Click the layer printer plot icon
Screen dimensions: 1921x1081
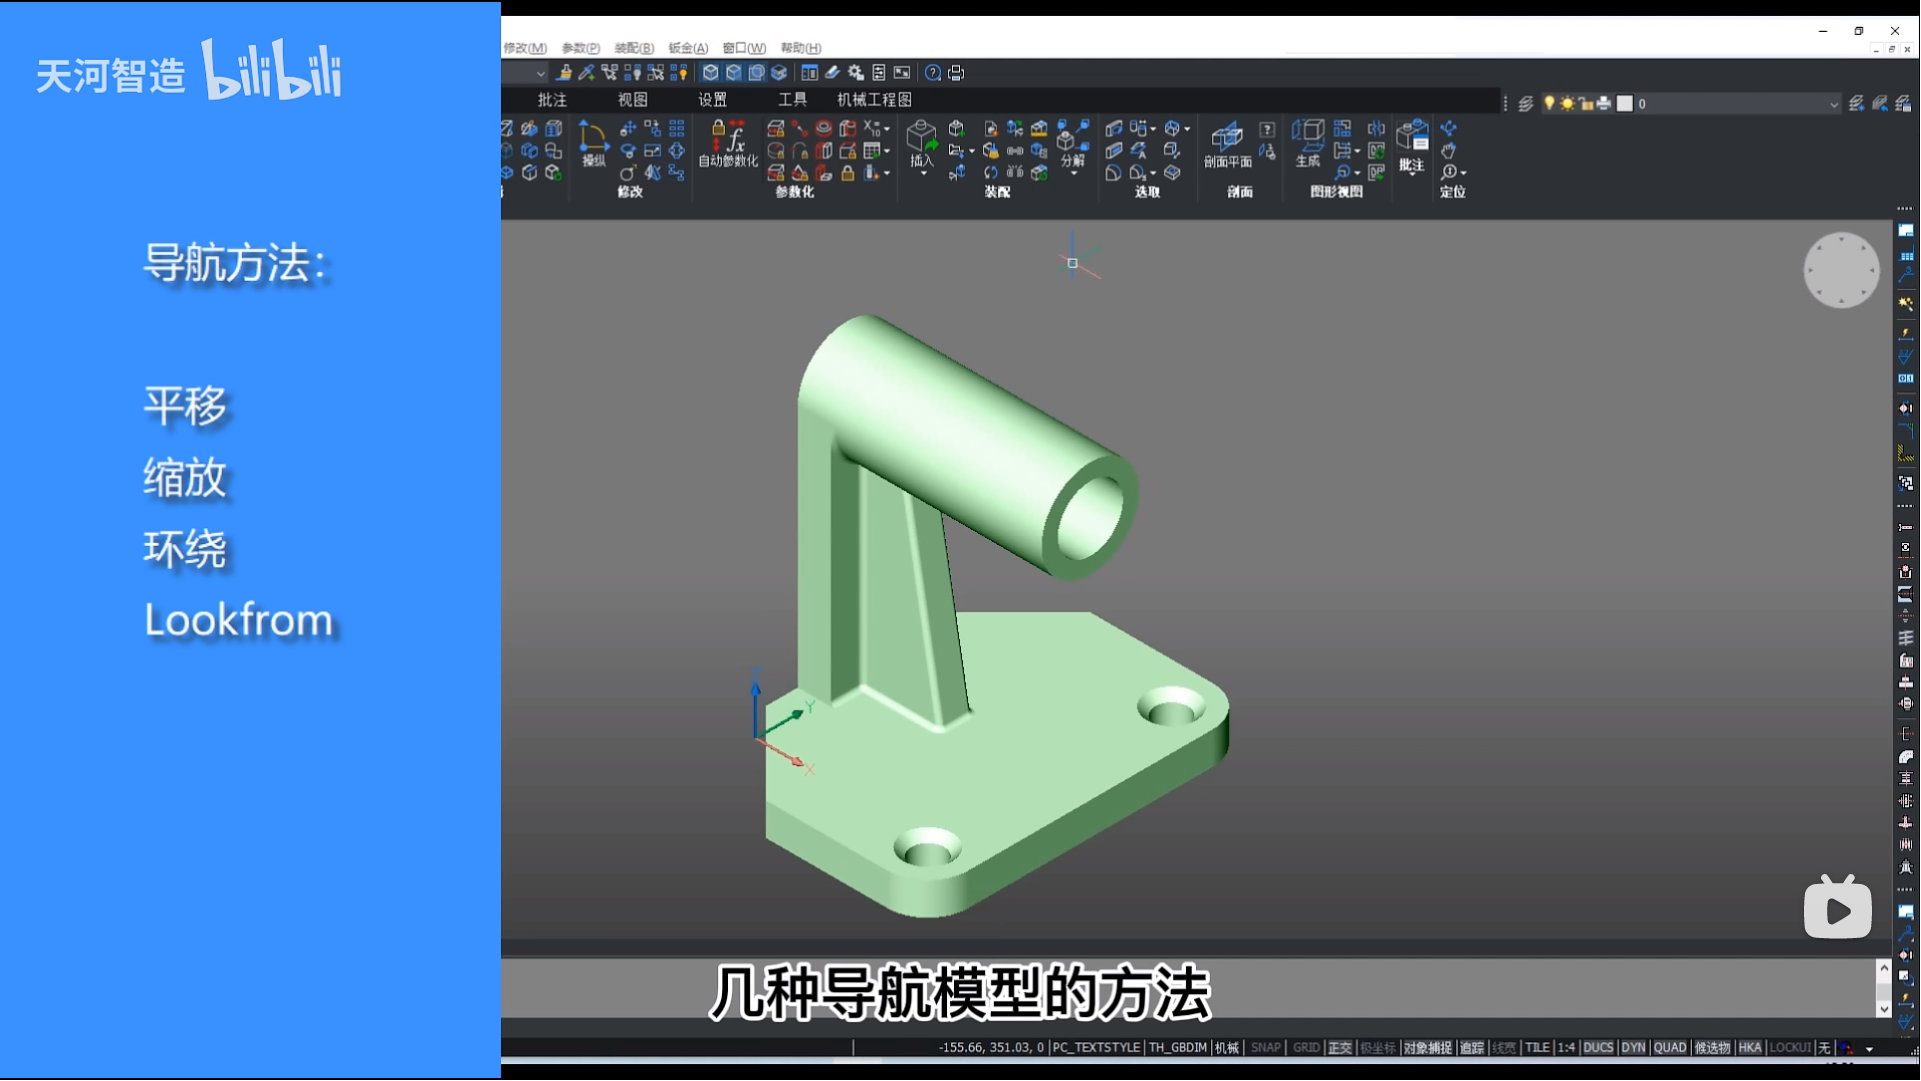pyautogui.click(x=1604, y=104)
